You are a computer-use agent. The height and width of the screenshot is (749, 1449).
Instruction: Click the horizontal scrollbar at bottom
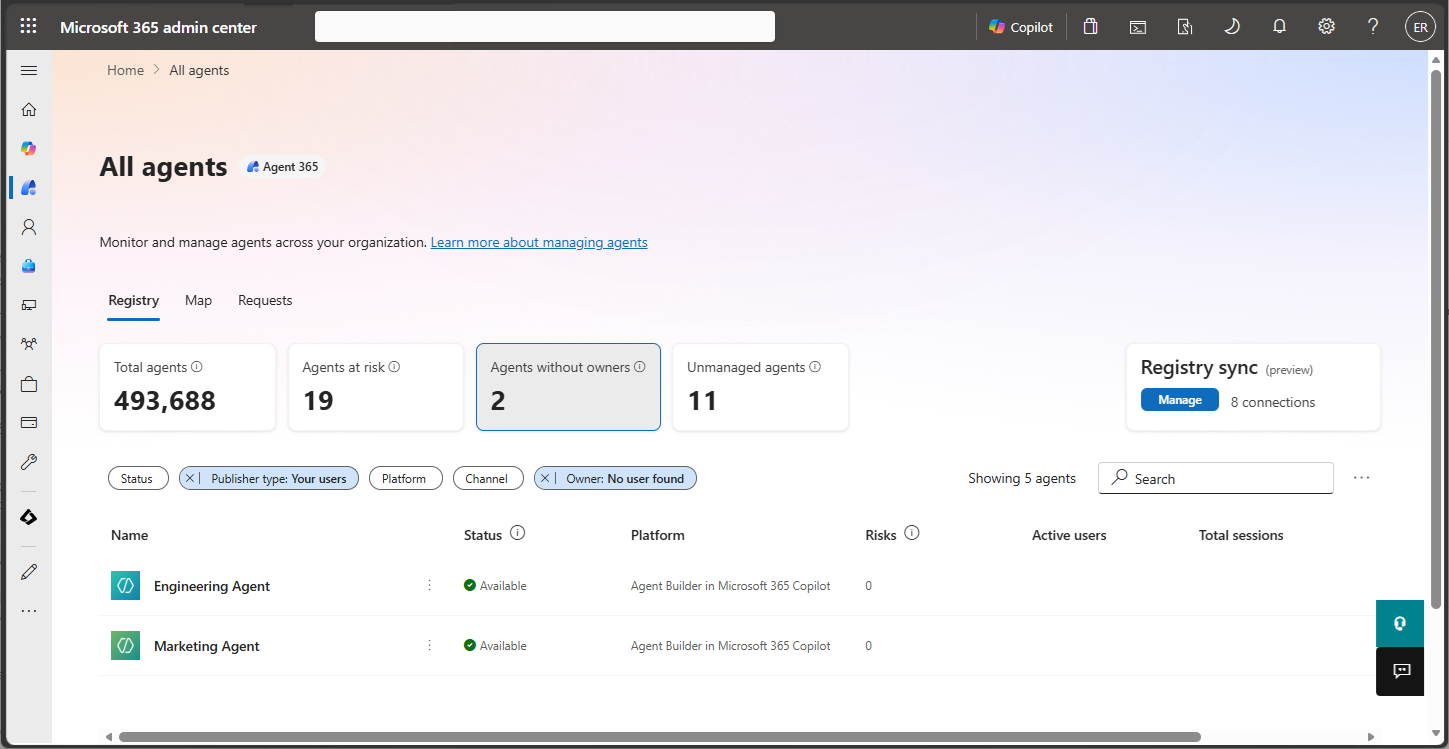[x=660, y=737]
